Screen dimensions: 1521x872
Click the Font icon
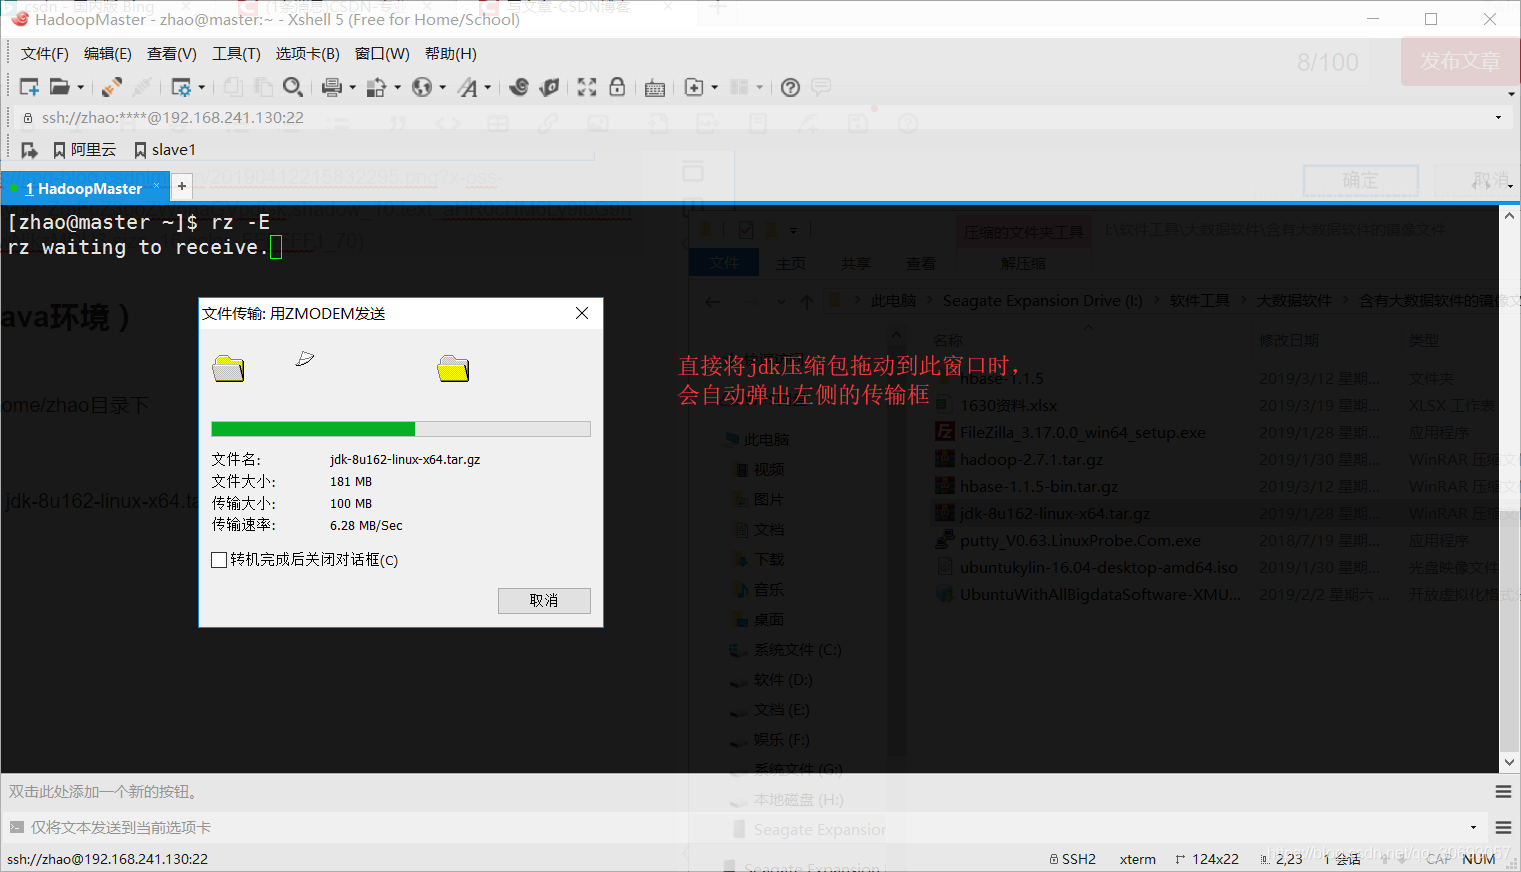pyautogui.click(x=467, y=87)
